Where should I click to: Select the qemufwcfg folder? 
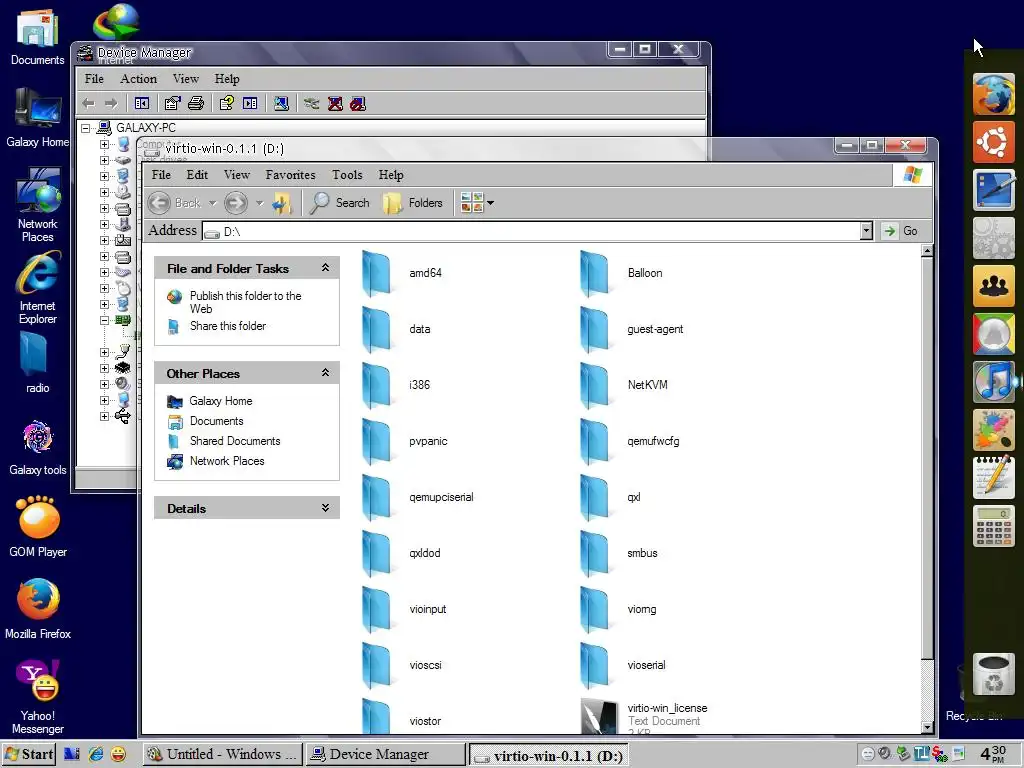pyautogui.click(x=630, y=441)
